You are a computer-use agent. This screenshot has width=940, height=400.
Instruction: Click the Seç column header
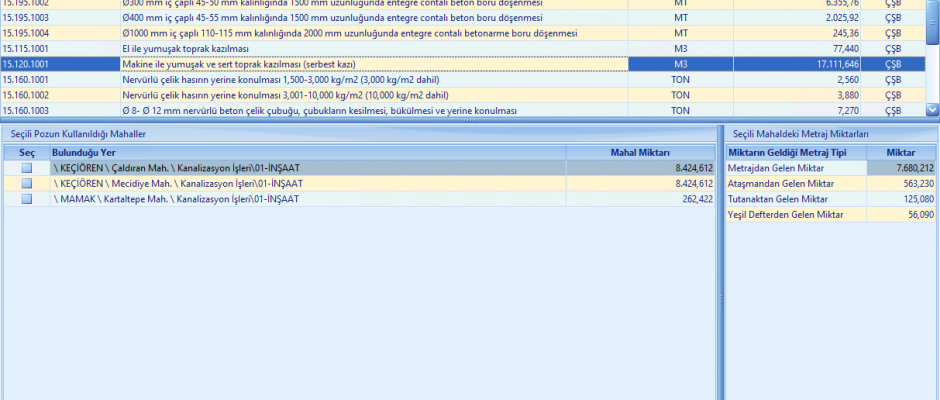(27, 152)
